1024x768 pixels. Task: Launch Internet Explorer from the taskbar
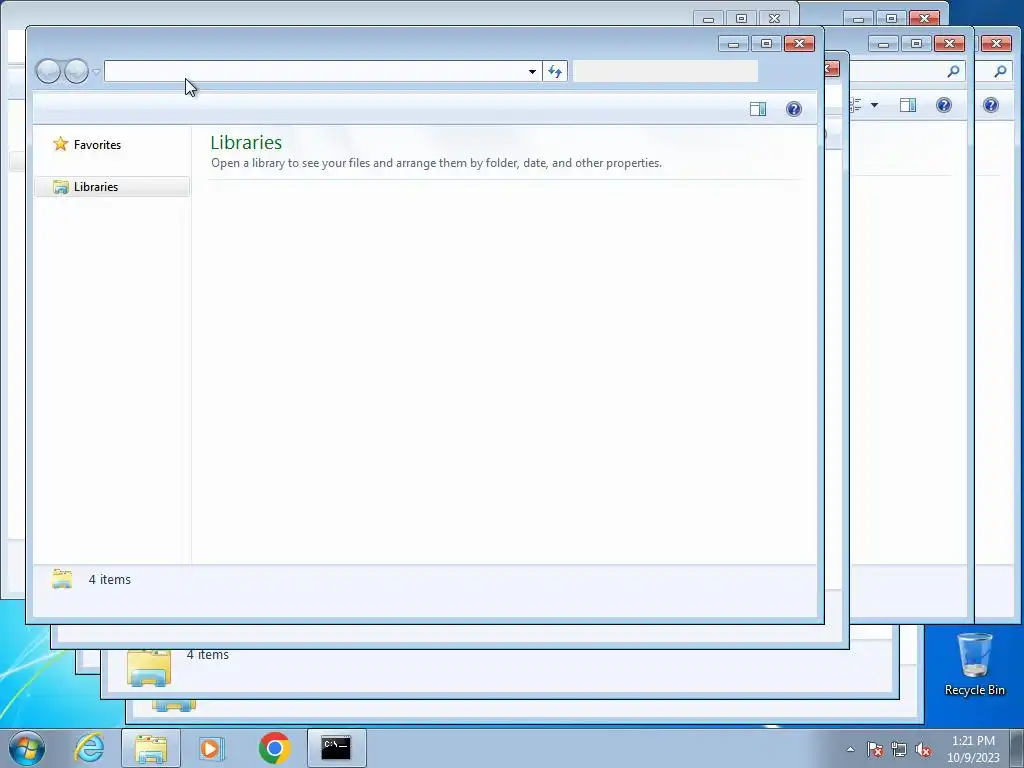click(89, 747)
